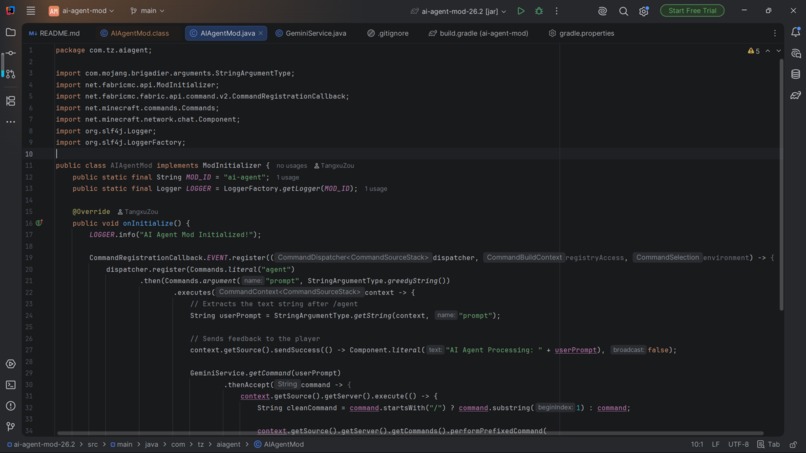Click the aiagent breadcrumb
This screenshot has height=453, width=806.
(228, 444)
